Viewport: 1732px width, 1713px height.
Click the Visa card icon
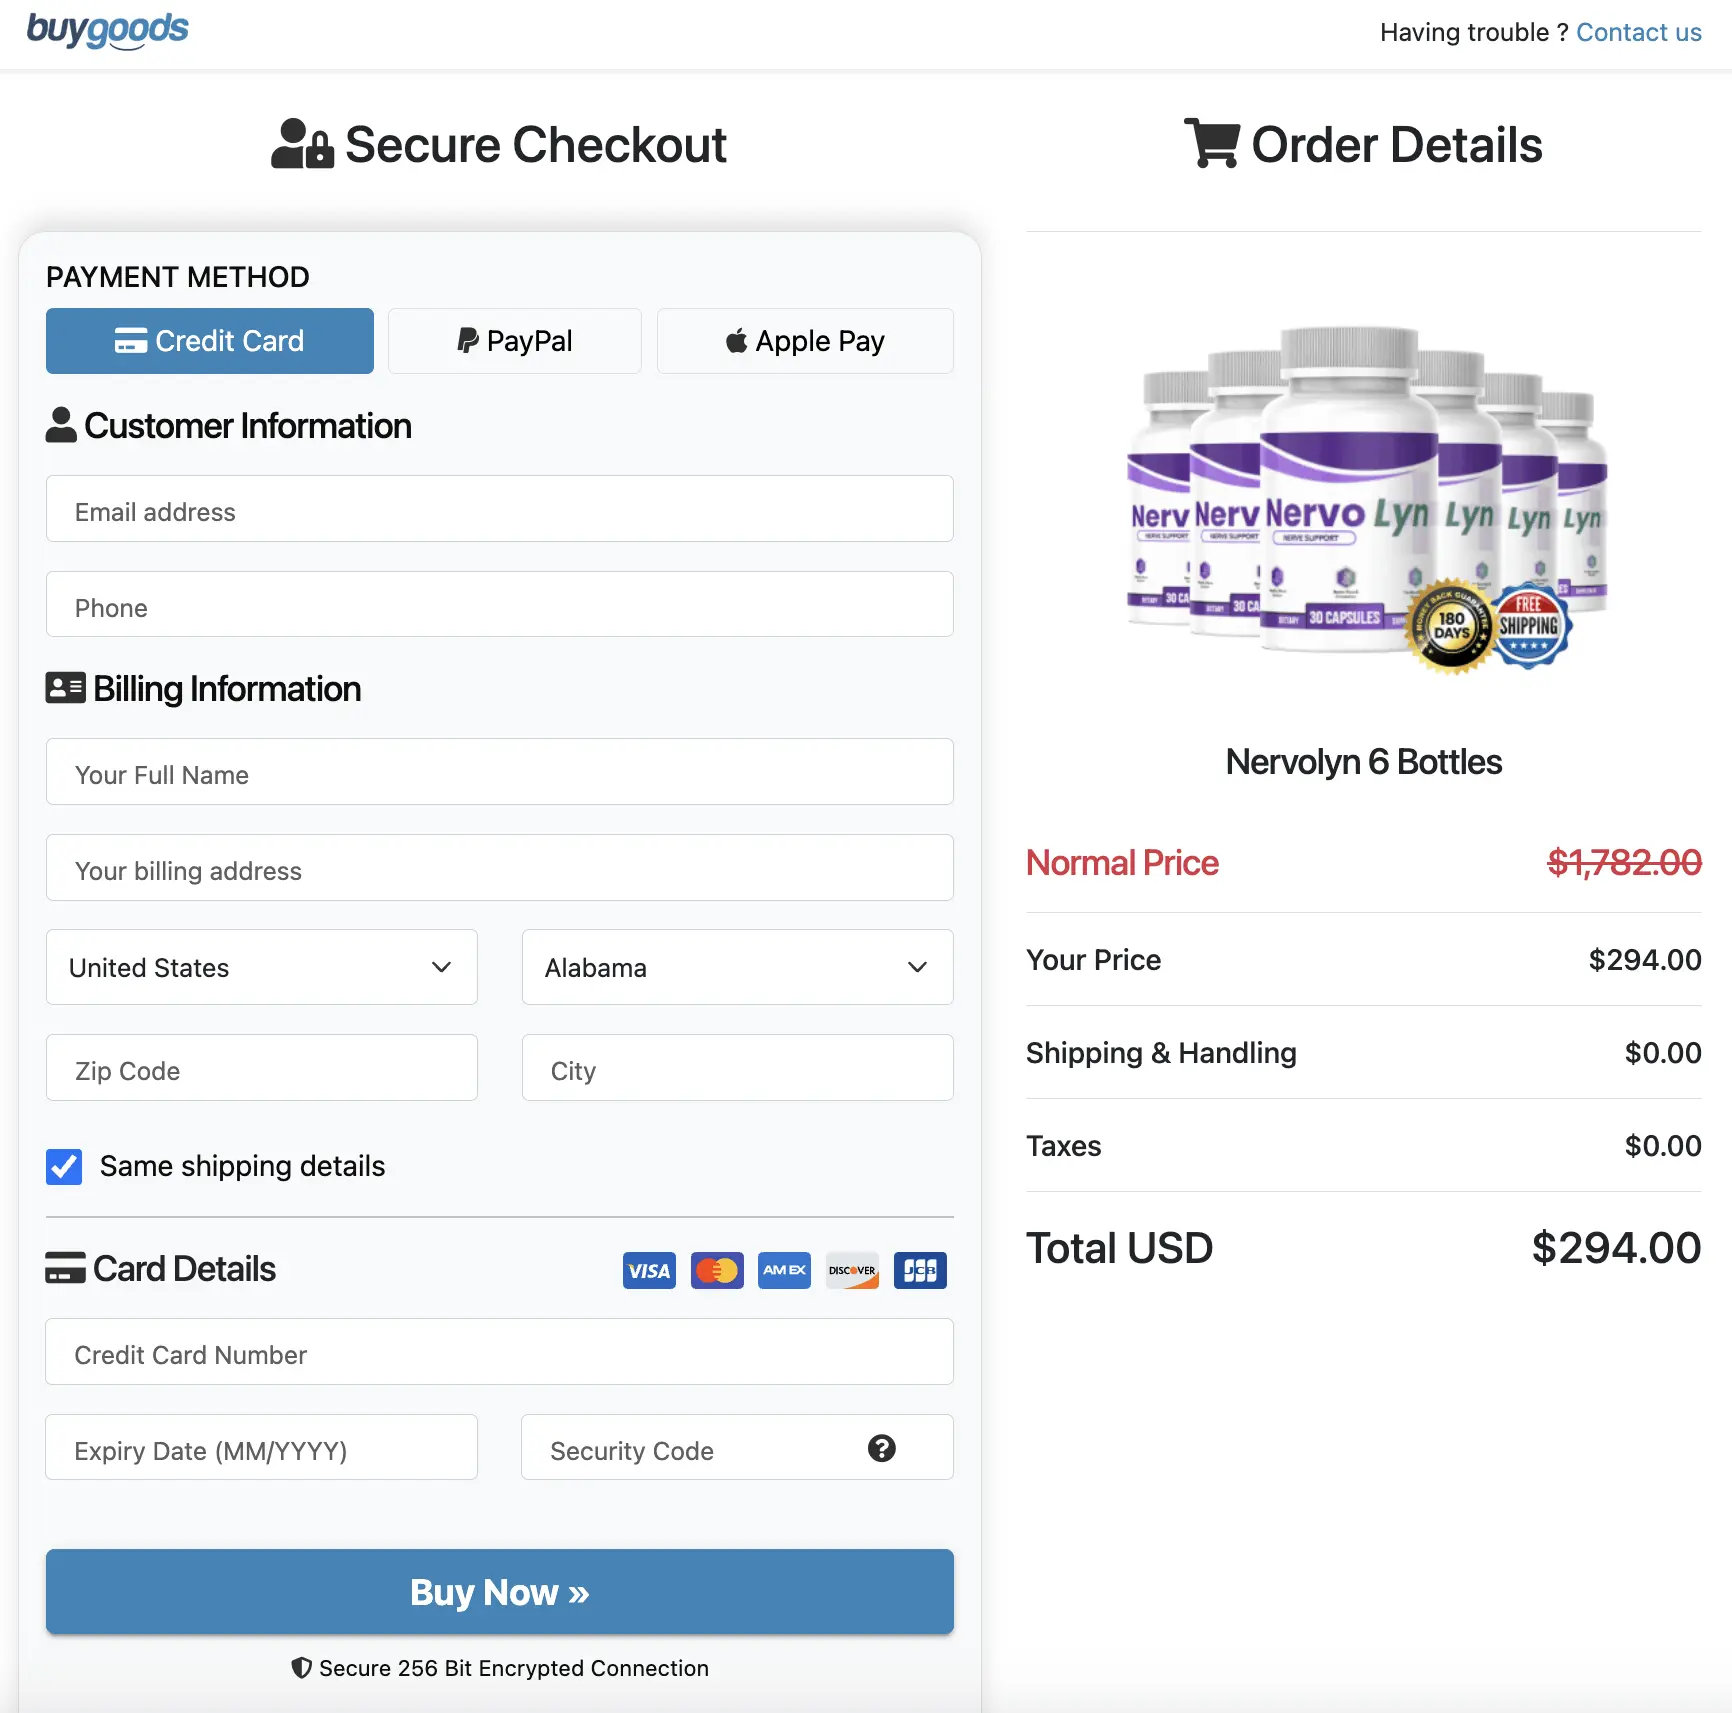click(649, 1270)
